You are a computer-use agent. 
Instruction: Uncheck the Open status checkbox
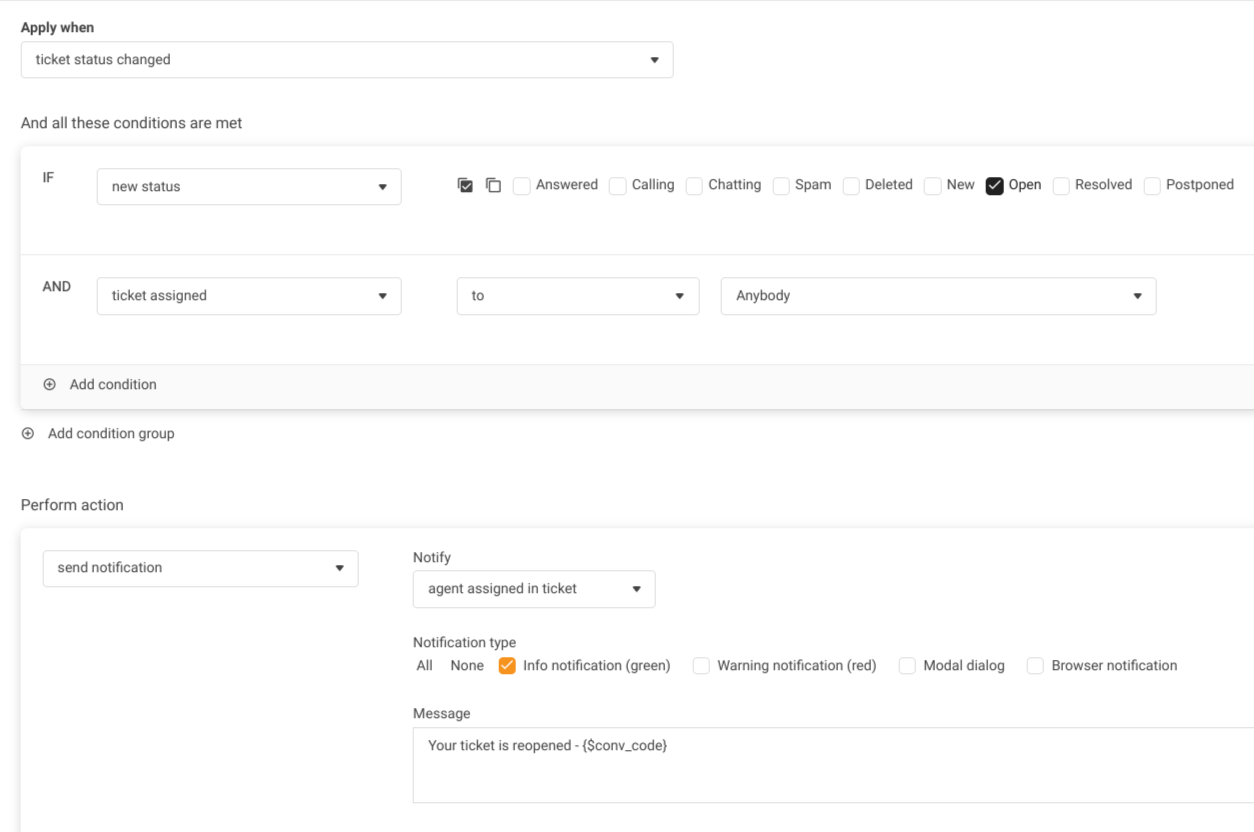(x=994, y=186)
